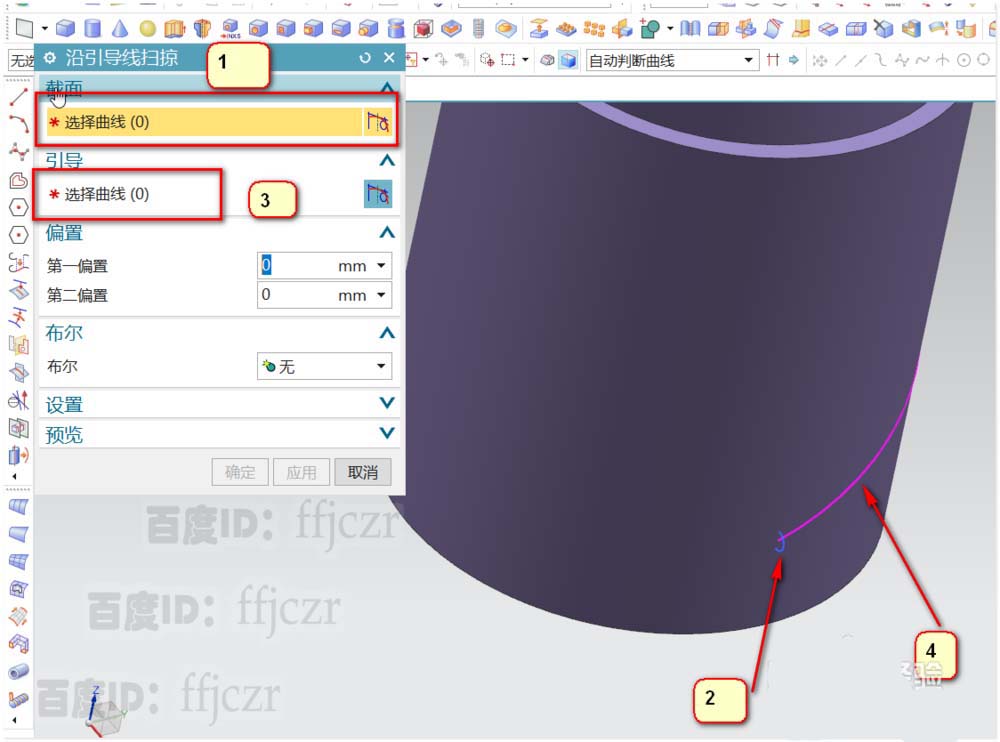Click the Project Curve tool icon

pos(18,290)
